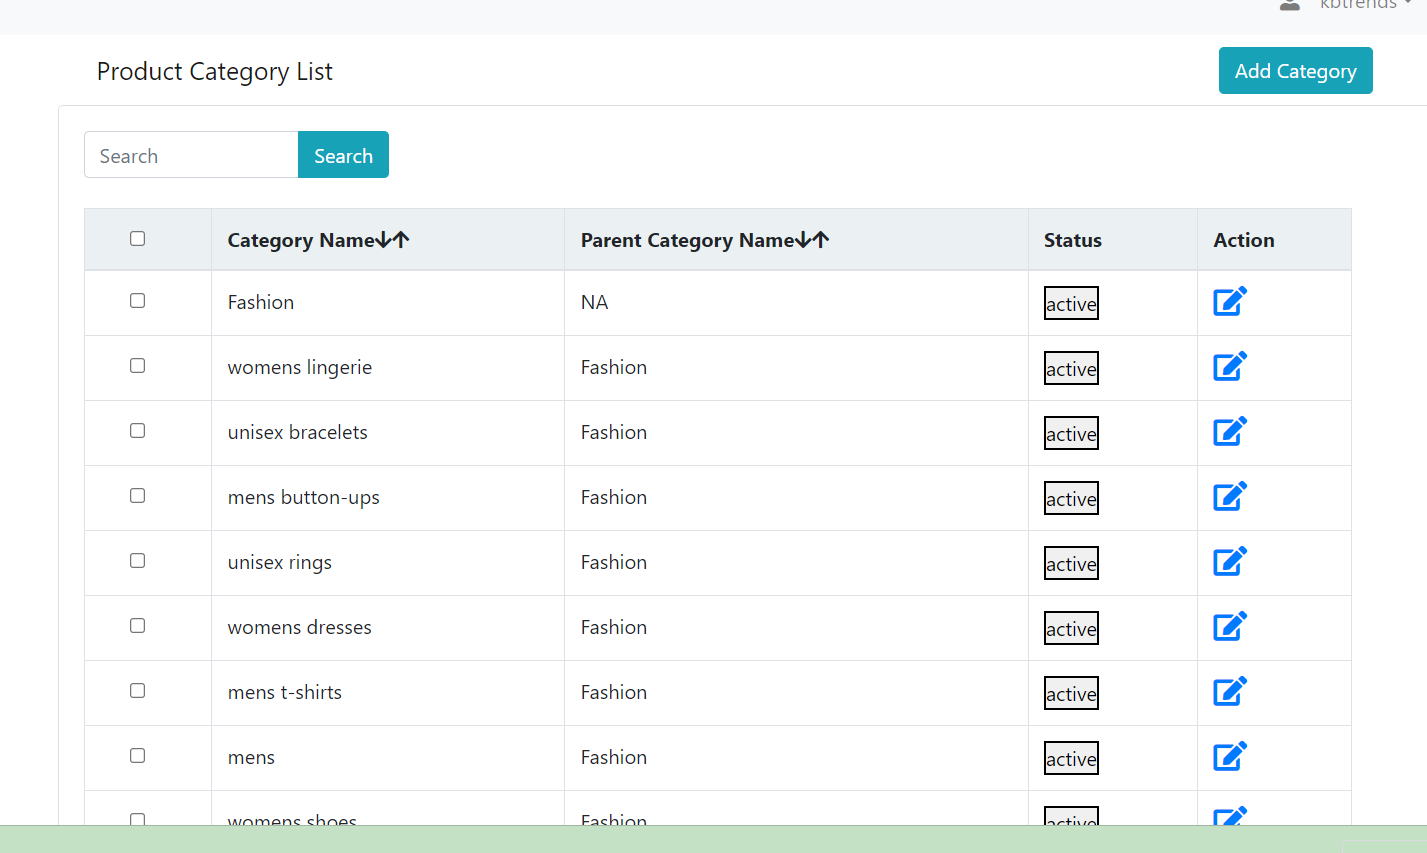Open edit for womens dresses
1427x853 pixels.
click(x=1230, y=626)
